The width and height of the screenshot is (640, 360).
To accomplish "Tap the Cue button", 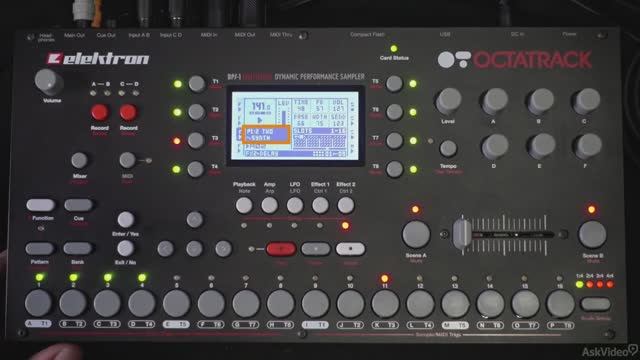I will tap(78, 205).
